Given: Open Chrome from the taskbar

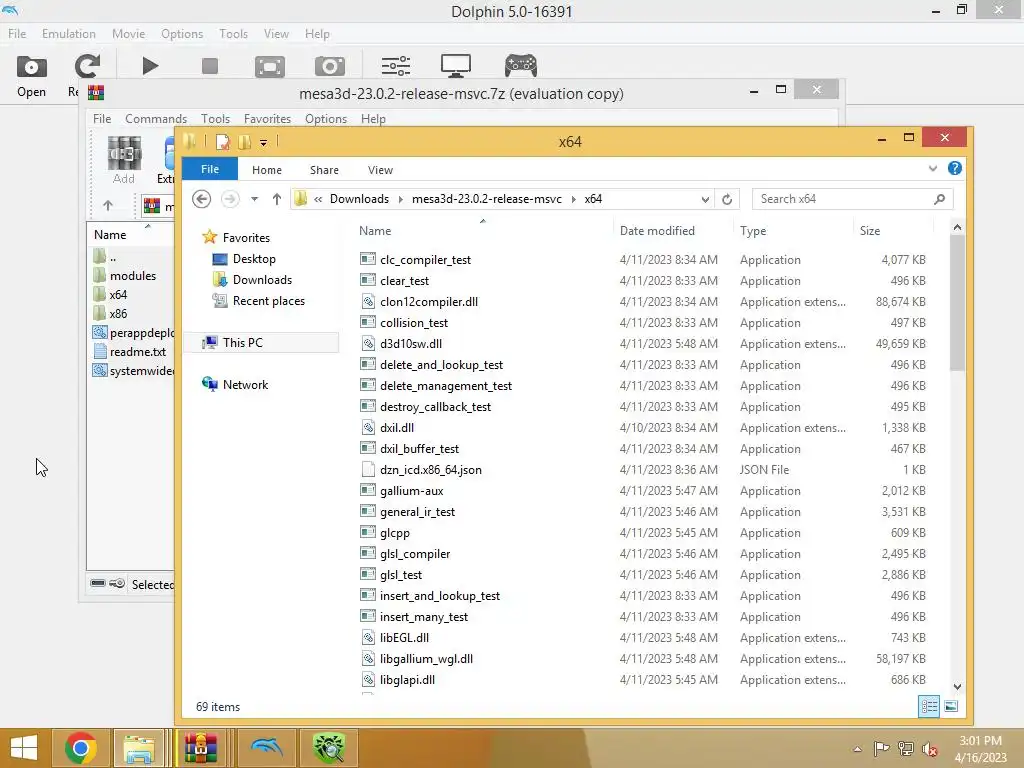Looking at the screenshot, I should coord(81,748).
